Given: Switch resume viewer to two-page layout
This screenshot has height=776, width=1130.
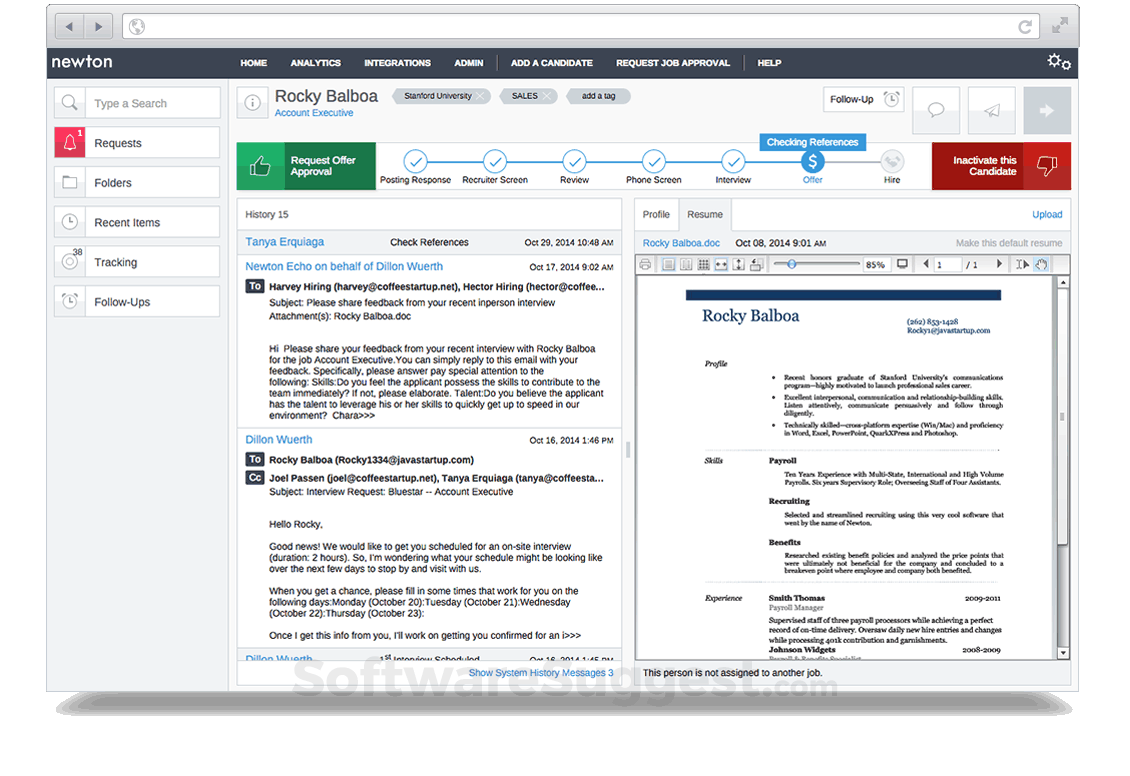Looking at the screenshot, I should pyautogui.click(x=685, y=264).
